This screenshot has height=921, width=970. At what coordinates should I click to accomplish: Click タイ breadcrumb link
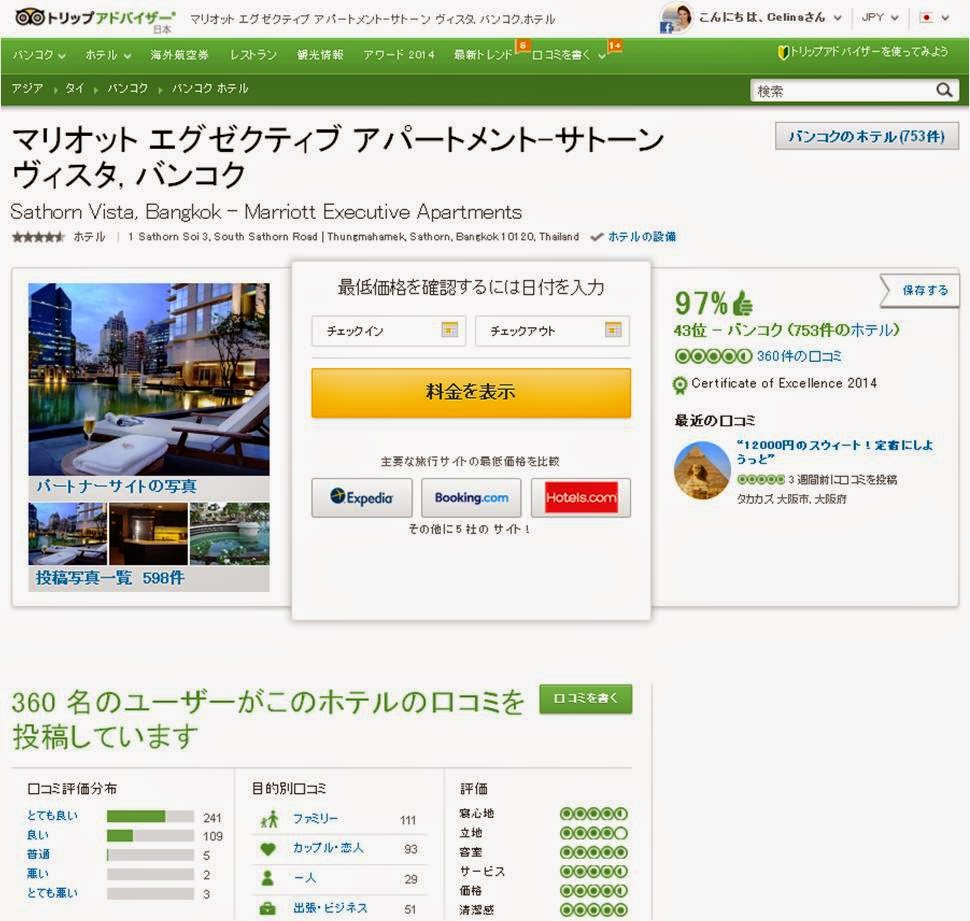[75, 88]
